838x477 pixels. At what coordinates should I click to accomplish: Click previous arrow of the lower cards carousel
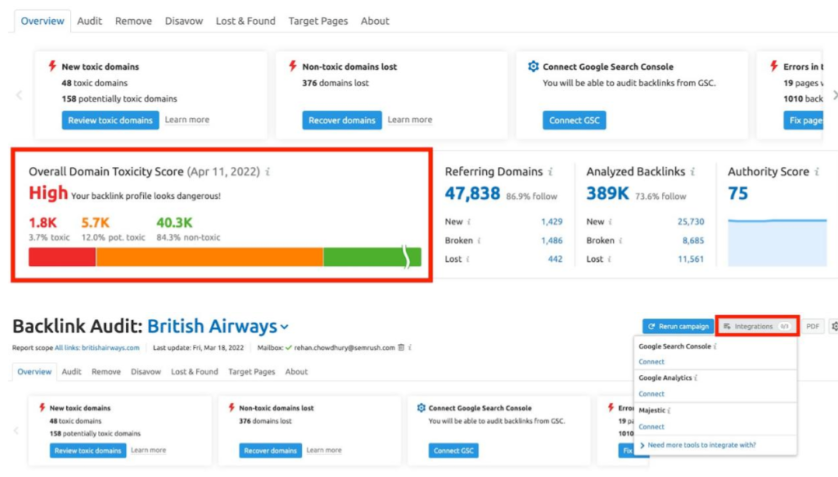coord(16,430)
